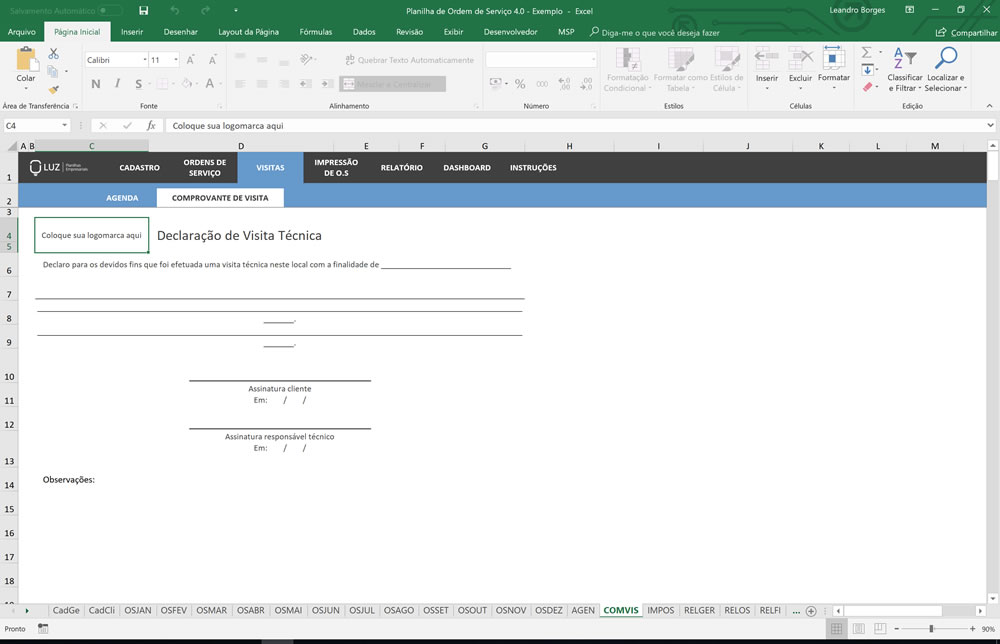Expand the formula bar chevron
Viewport: 1000px width, 644px height.
(x=990, y=126)
